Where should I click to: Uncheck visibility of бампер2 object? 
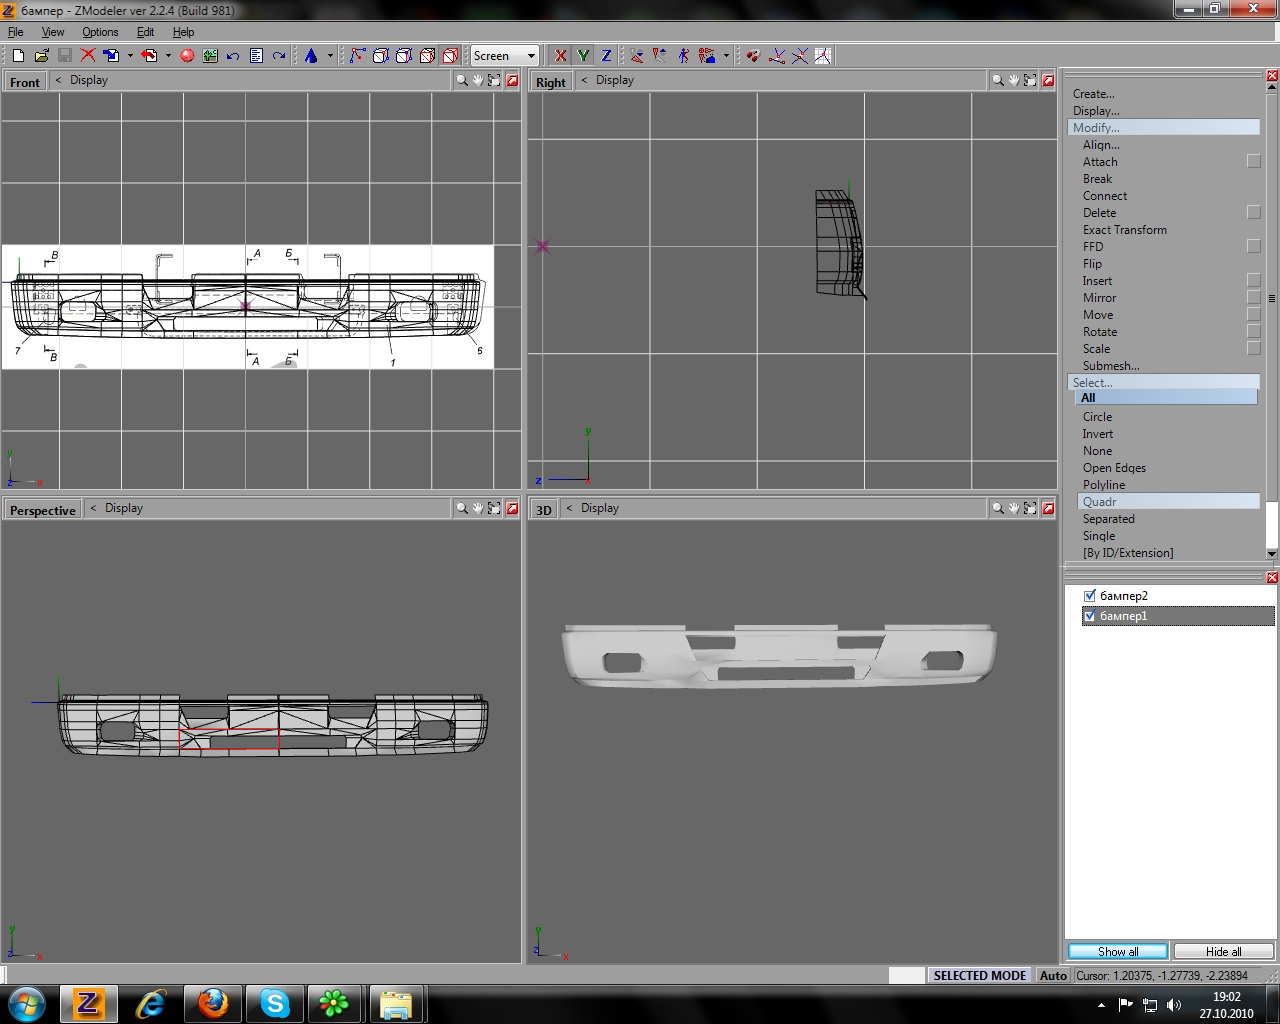click(x=1090, y=595)
